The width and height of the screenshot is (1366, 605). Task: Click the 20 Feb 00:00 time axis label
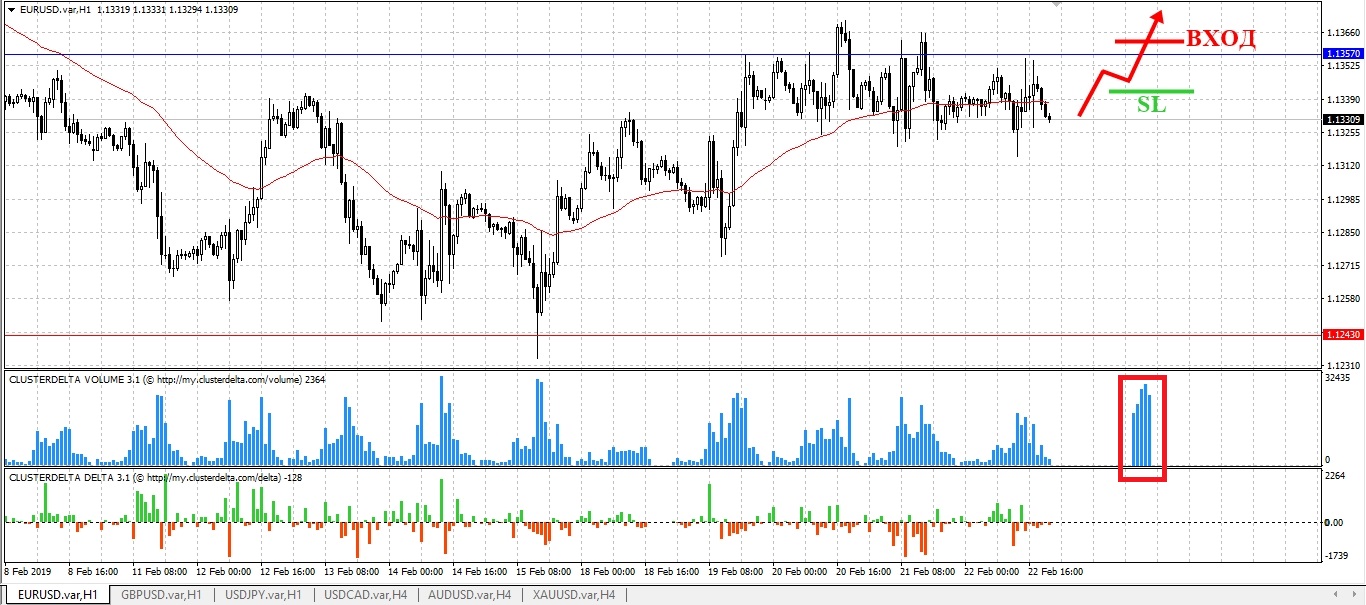(x=798, y=571)
